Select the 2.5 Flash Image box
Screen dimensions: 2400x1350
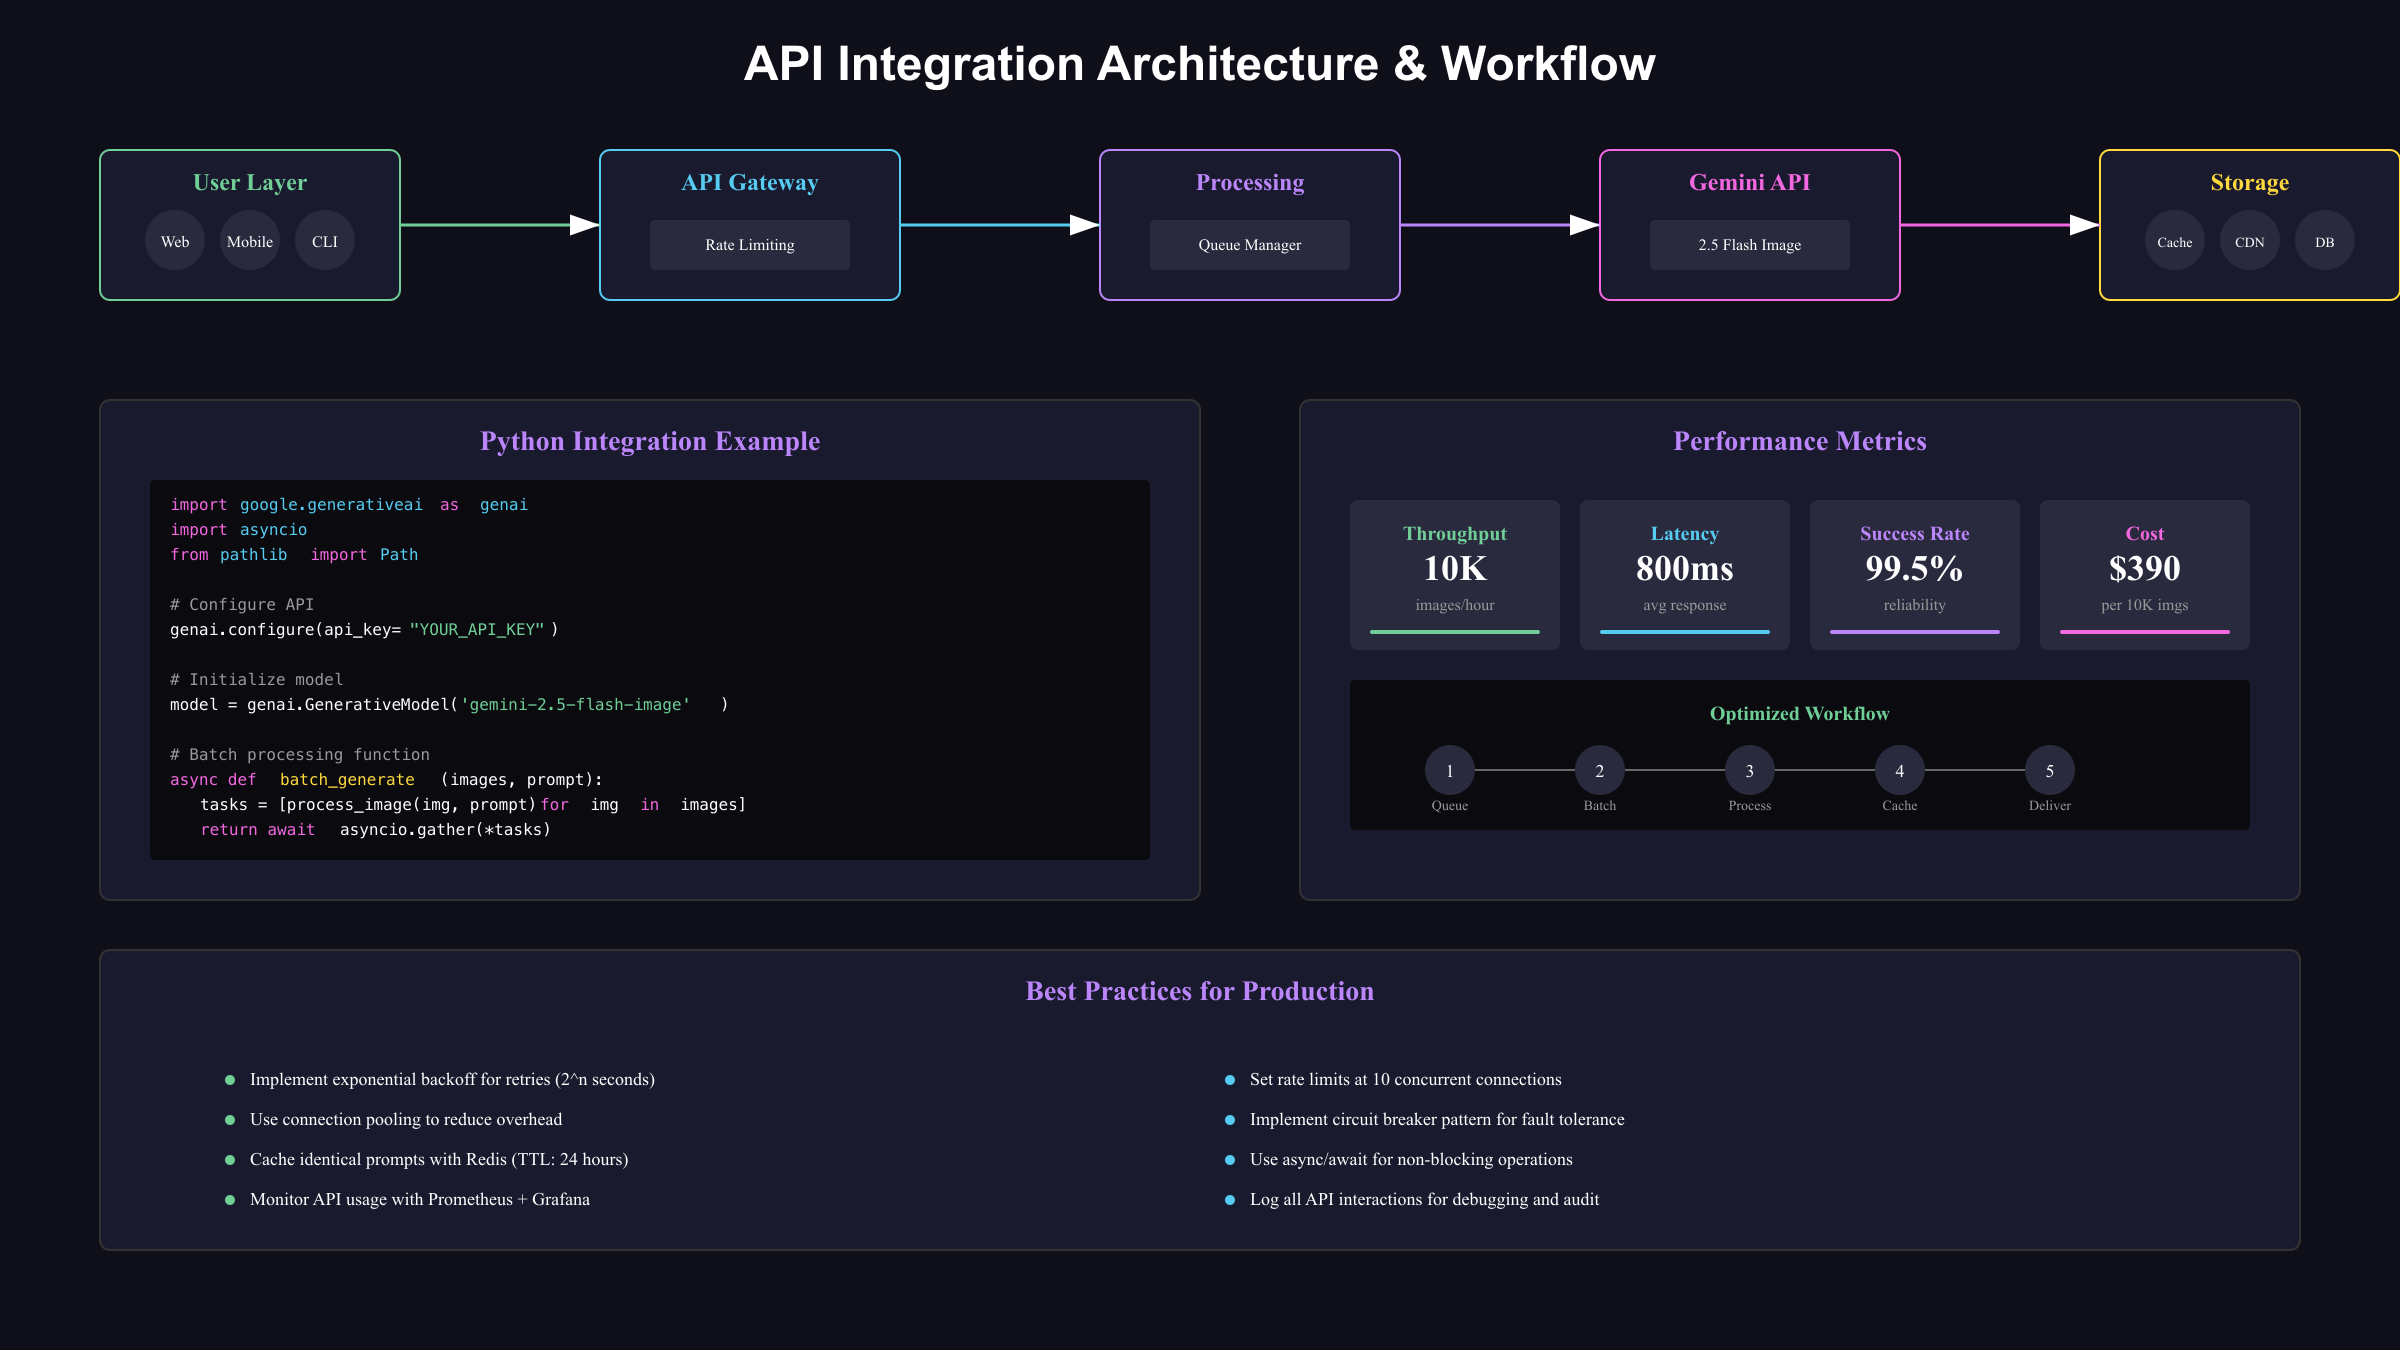pos(1750,245)
